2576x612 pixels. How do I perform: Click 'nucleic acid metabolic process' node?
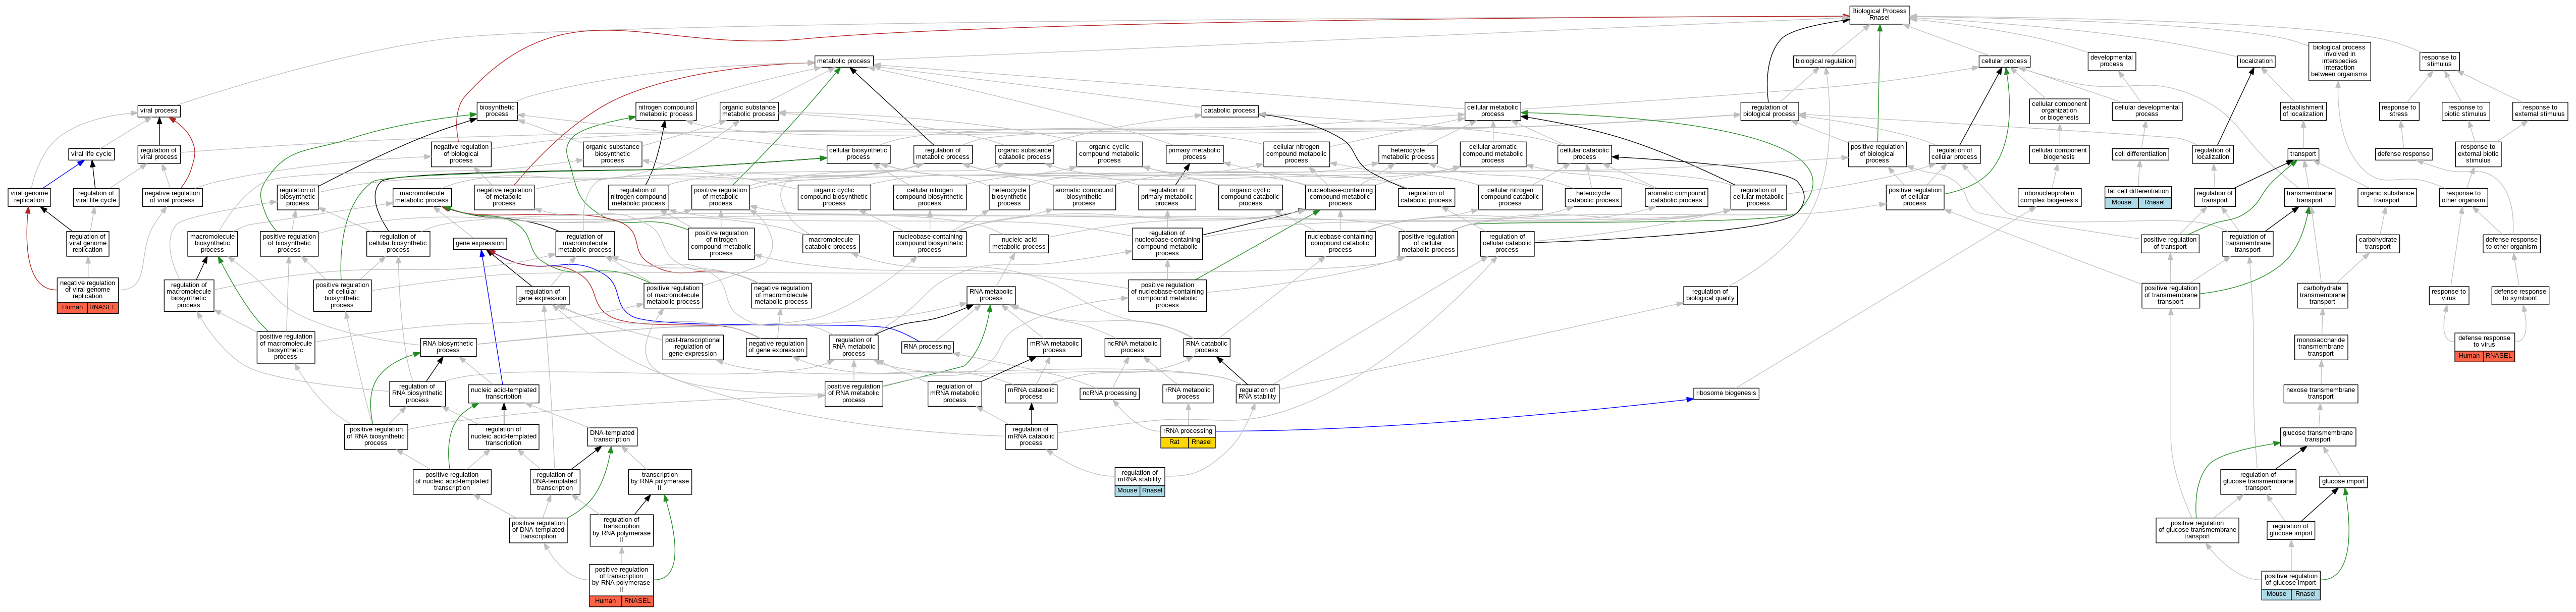coord(1019,243)
